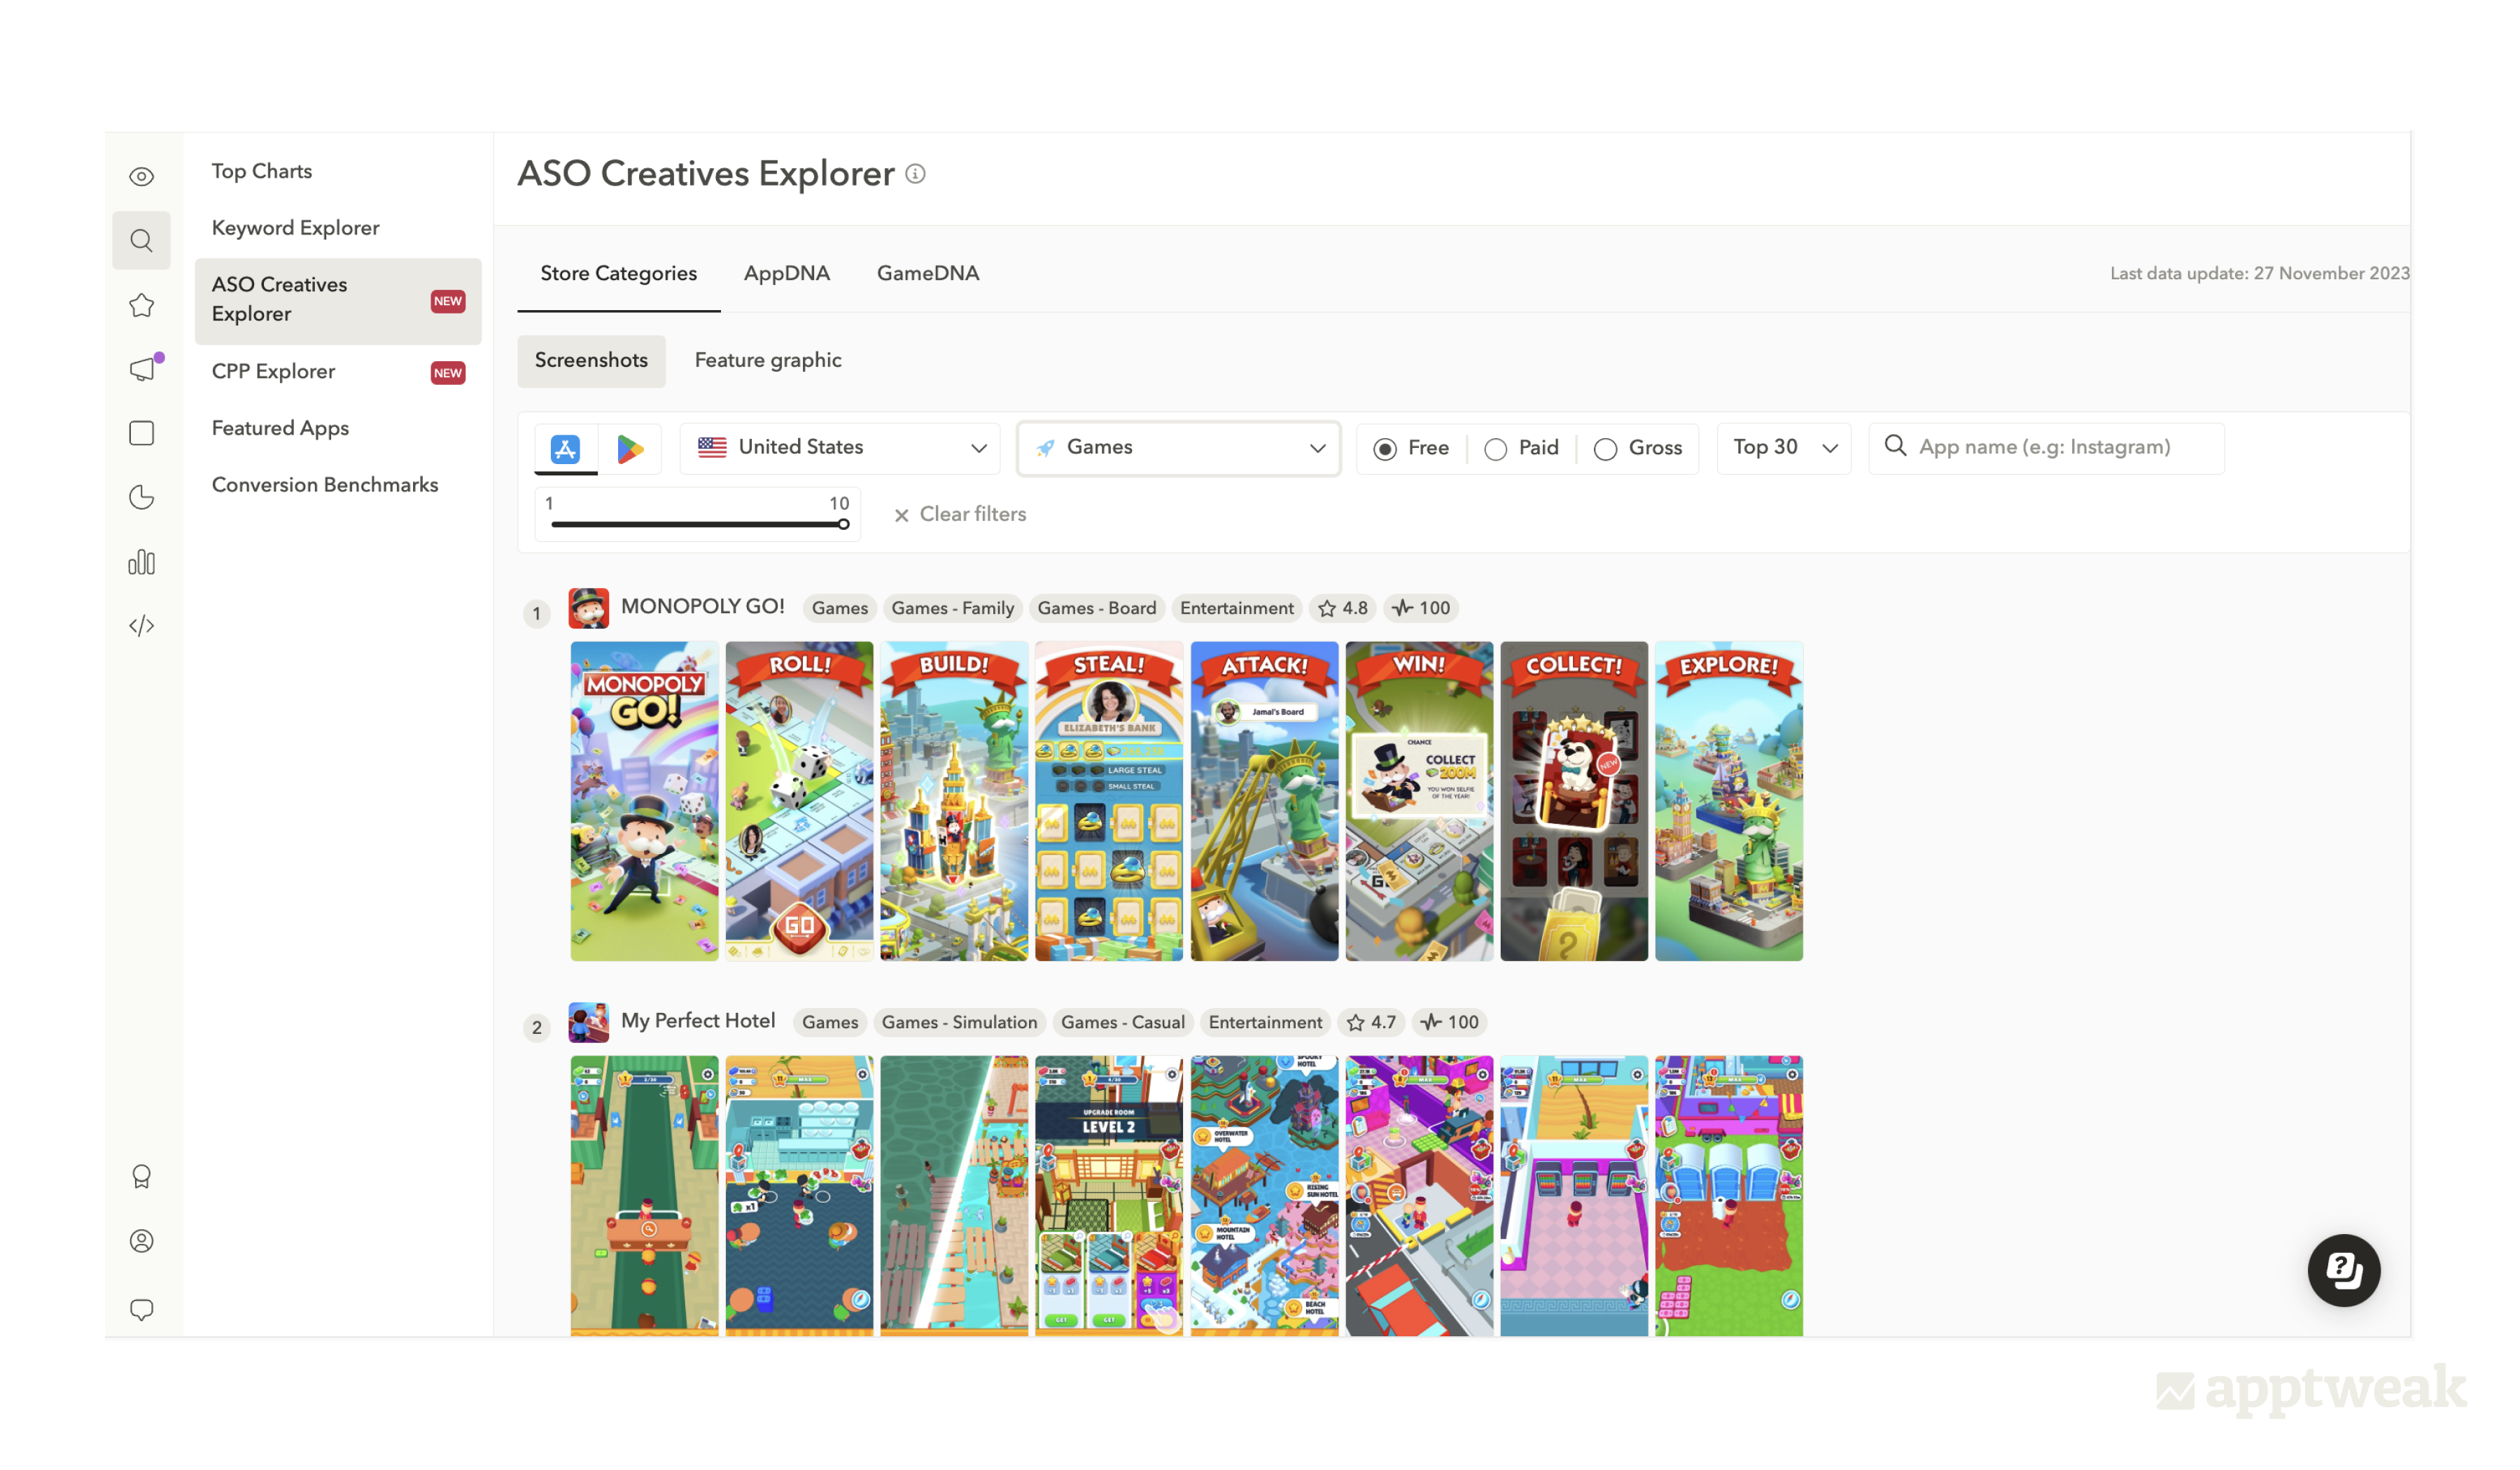Open the star favorites icon in sidebar
This screenshot has height=1470, width=2520.
[x=142, y=305]
